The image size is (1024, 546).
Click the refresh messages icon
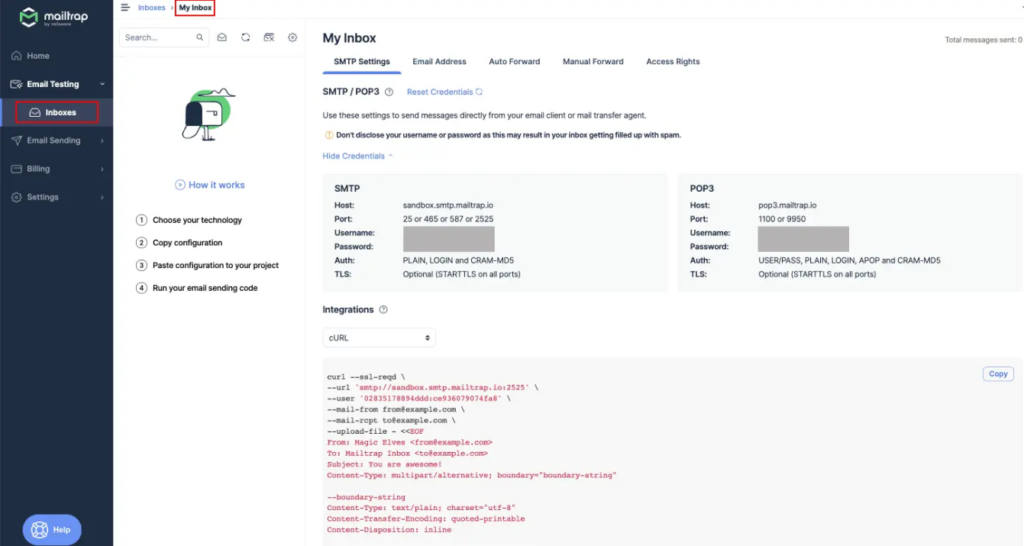(246, 37)
